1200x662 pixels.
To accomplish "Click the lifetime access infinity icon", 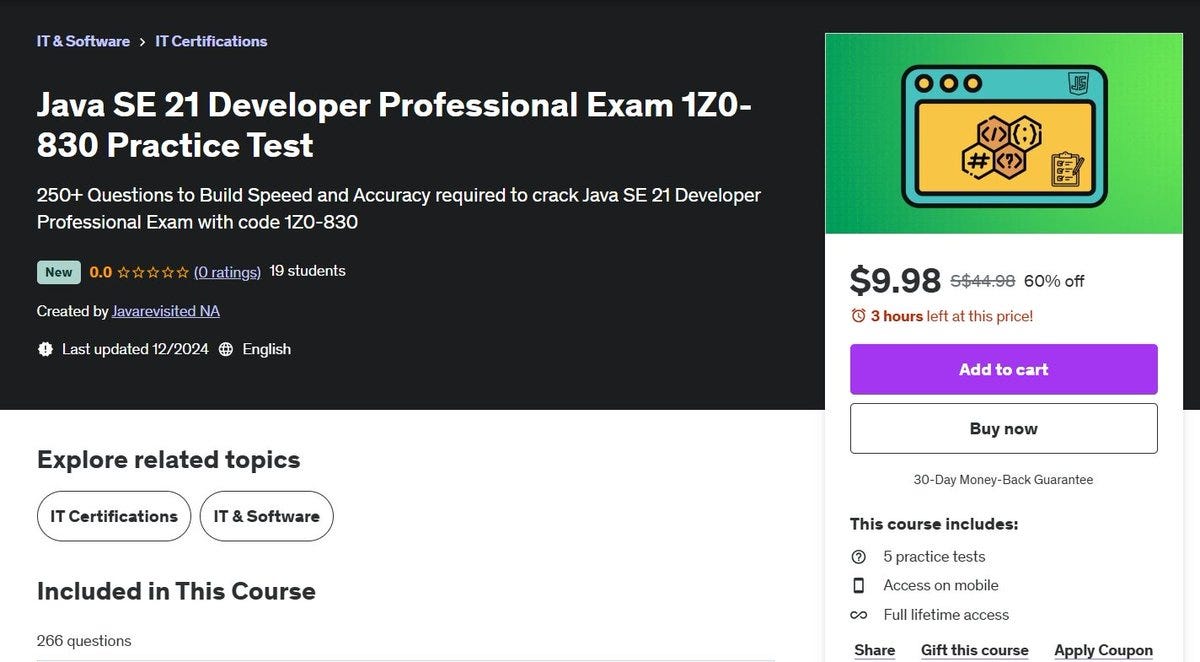I will coord(858,615).
